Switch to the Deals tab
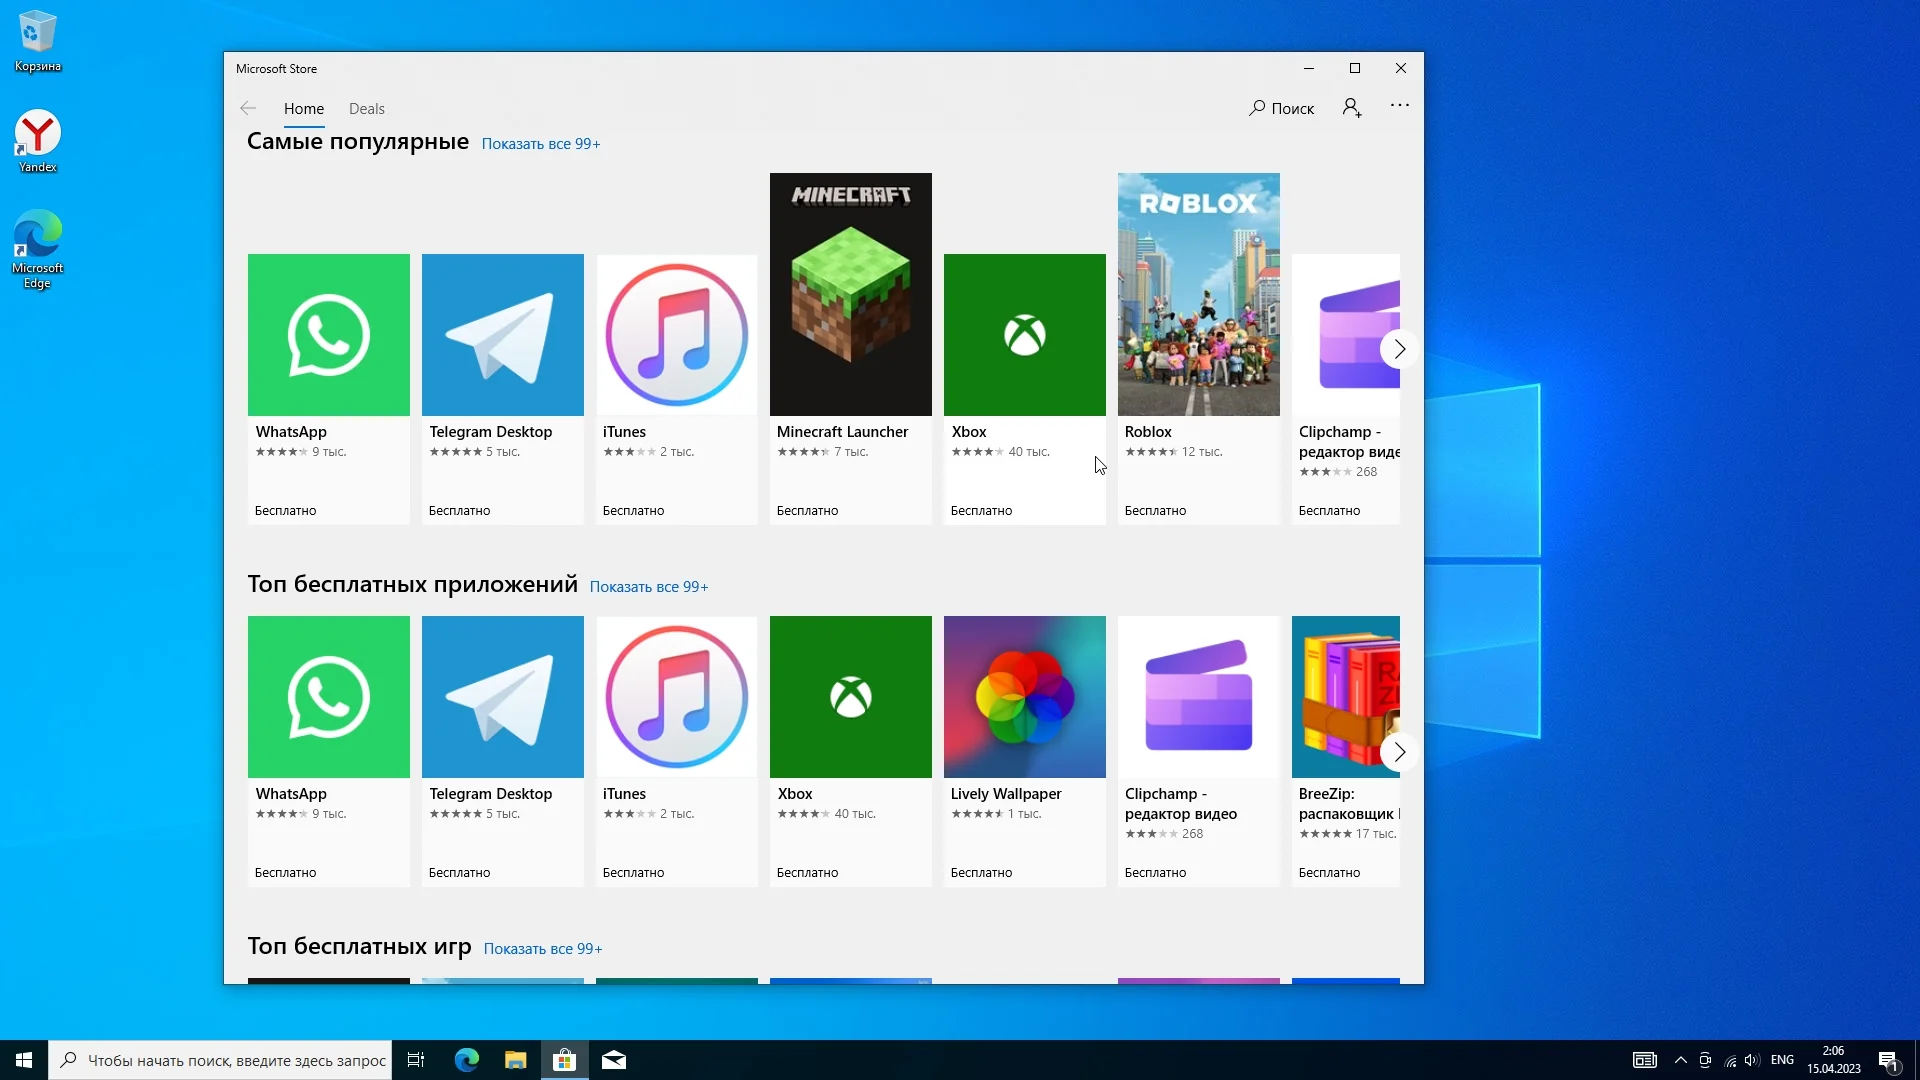The image size is (1920, 1080). pos(366,109)
